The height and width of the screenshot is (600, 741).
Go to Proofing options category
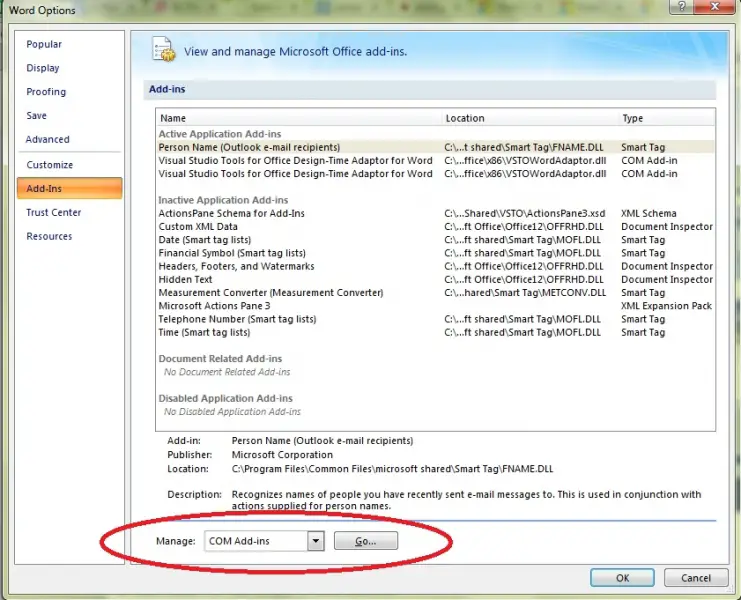point(46,92)
